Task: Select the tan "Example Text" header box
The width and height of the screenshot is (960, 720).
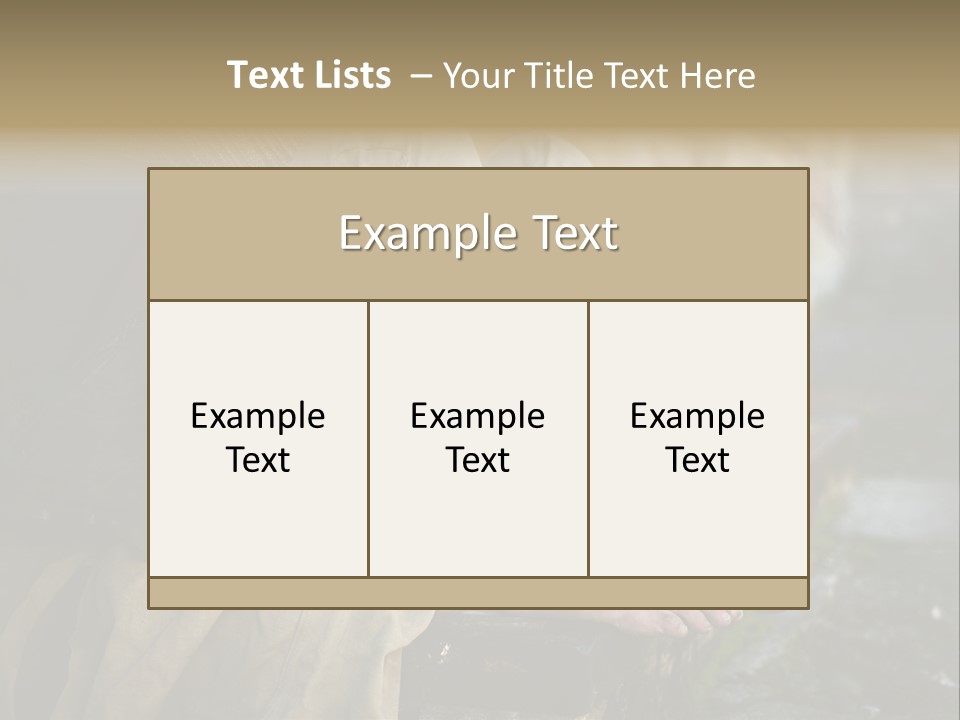Action: point(478,234)
